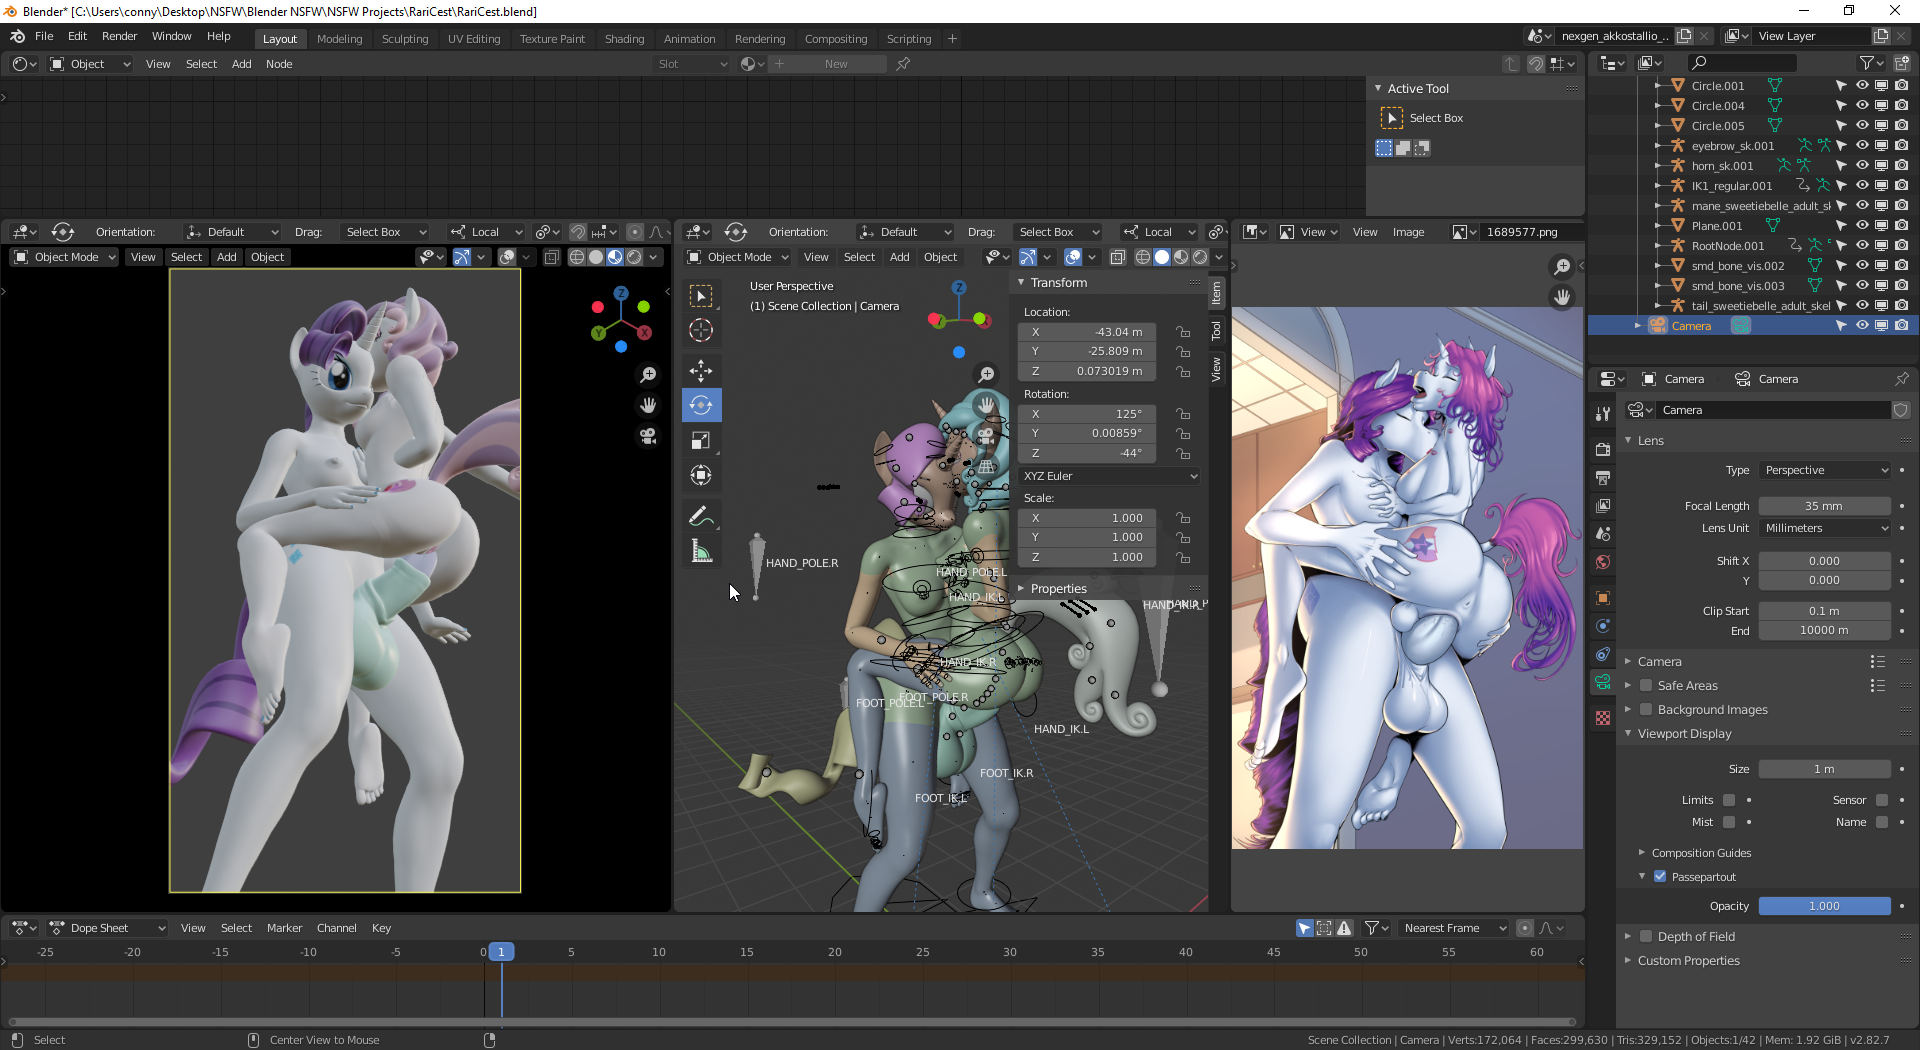Open lens Type Perspective dropdown
This screenshot has height=1050, width=1920.
(1825, 470)
